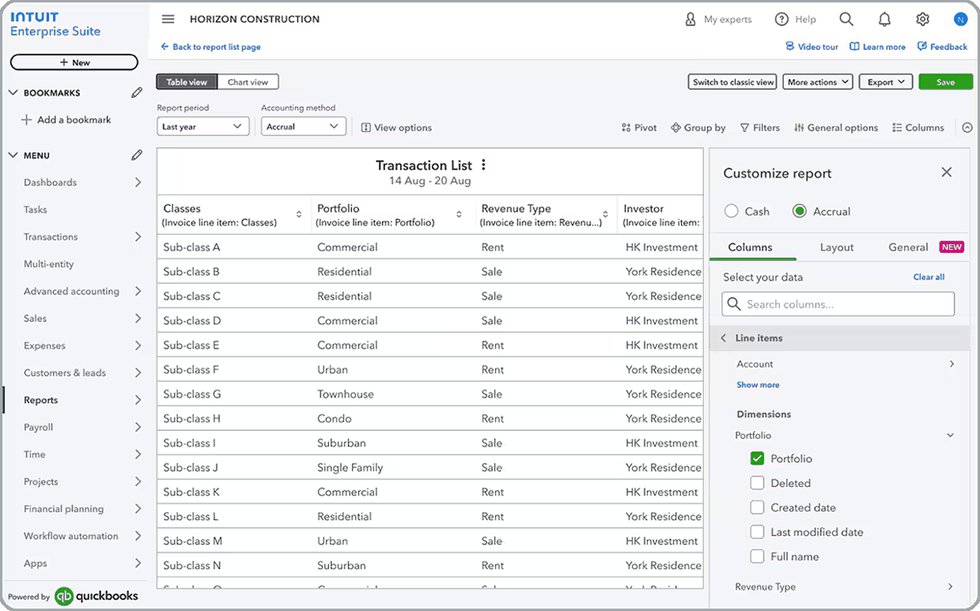Click the notifications bell icon
Viewport: 980px width, 611px height.
pos(884,19)
